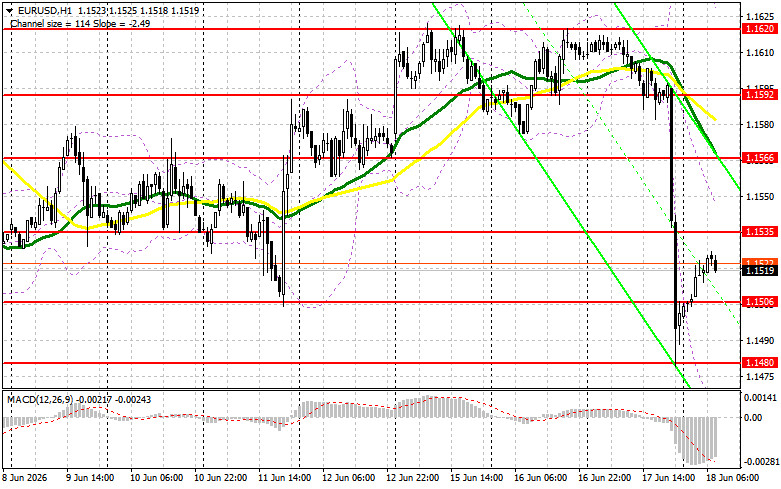Select the 1.1535 red price level label
This screenshot has width=781, height=489.
[x=759, y=232]
